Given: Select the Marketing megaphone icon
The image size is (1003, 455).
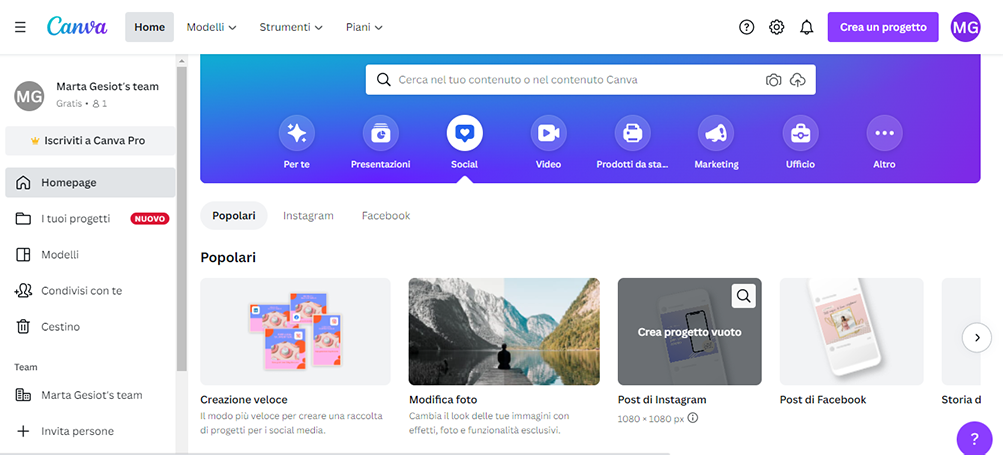Looking at the screenshot, I should [716, 133].
